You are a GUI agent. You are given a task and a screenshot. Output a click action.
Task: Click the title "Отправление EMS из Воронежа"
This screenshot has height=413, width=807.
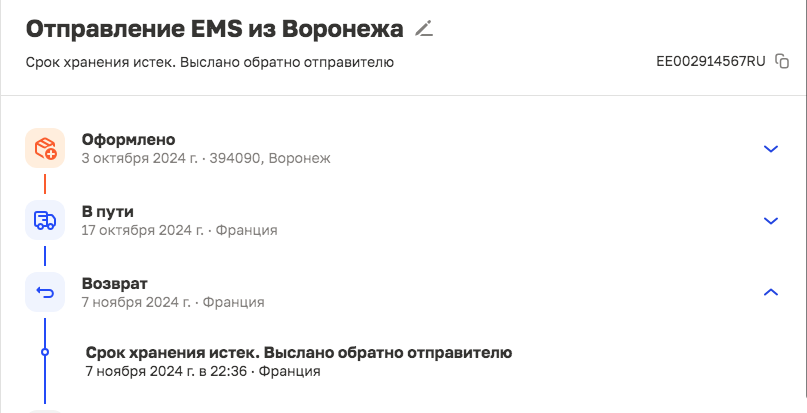(x=214, y=29)
